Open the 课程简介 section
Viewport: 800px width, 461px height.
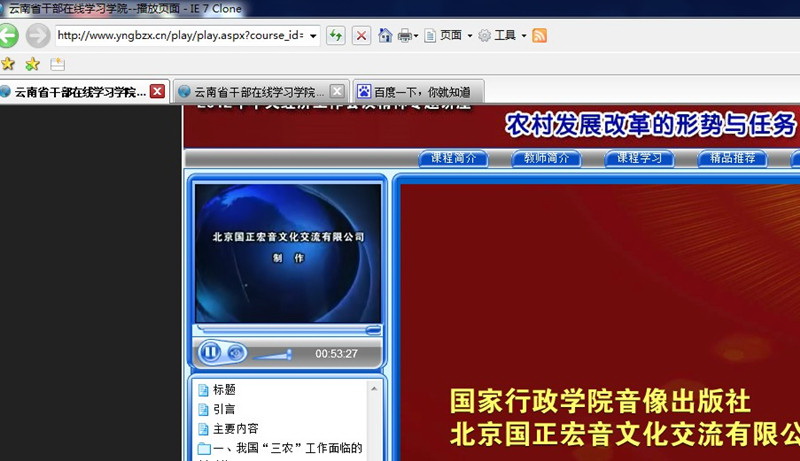[453, 158]
